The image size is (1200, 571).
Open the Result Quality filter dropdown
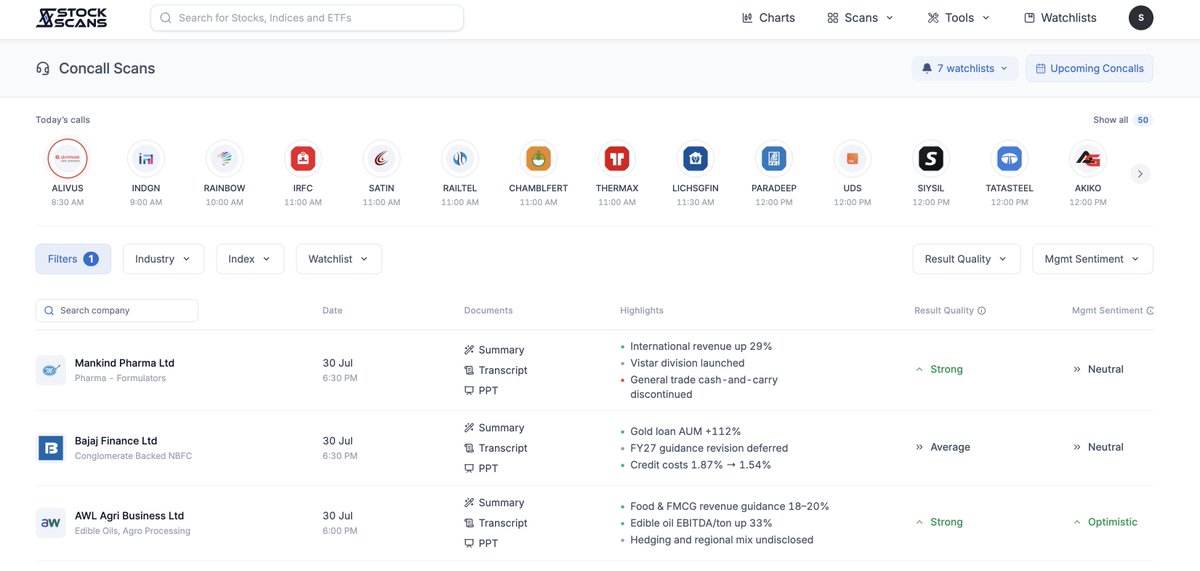[966, 259]
